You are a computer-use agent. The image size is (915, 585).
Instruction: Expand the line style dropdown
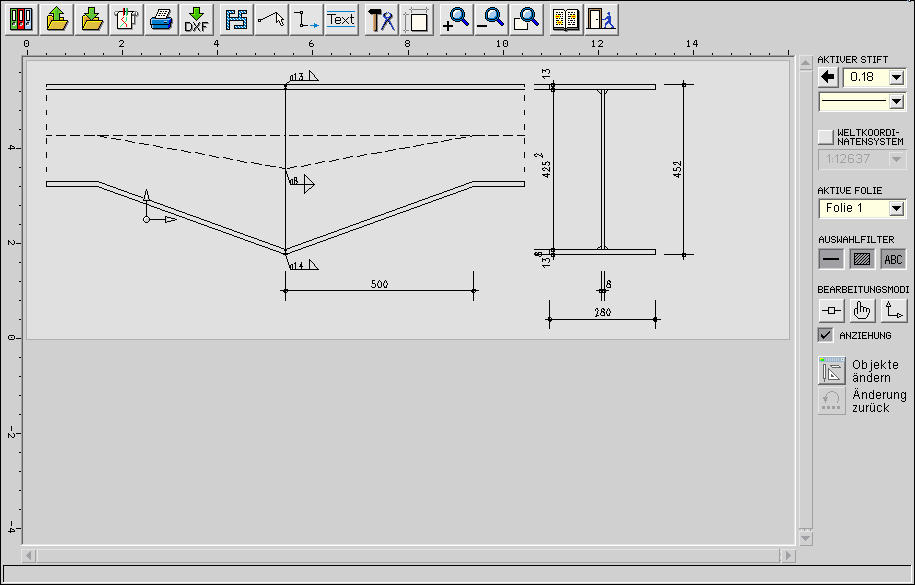tap(896, 101)
